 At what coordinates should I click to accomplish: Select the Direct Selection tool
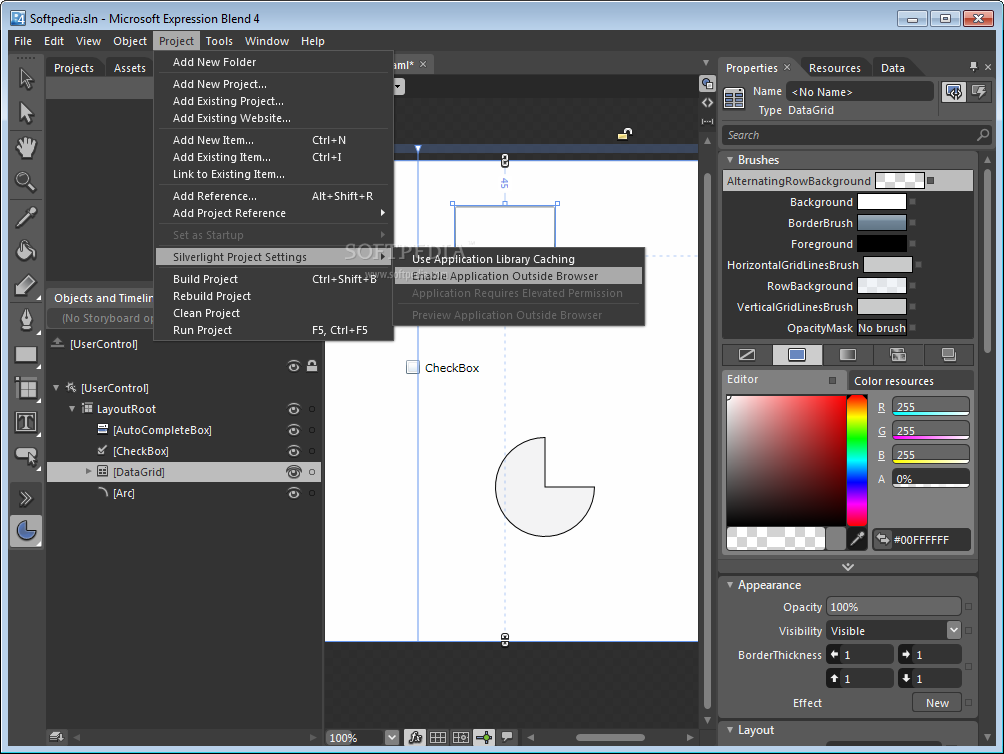[26, 113]
